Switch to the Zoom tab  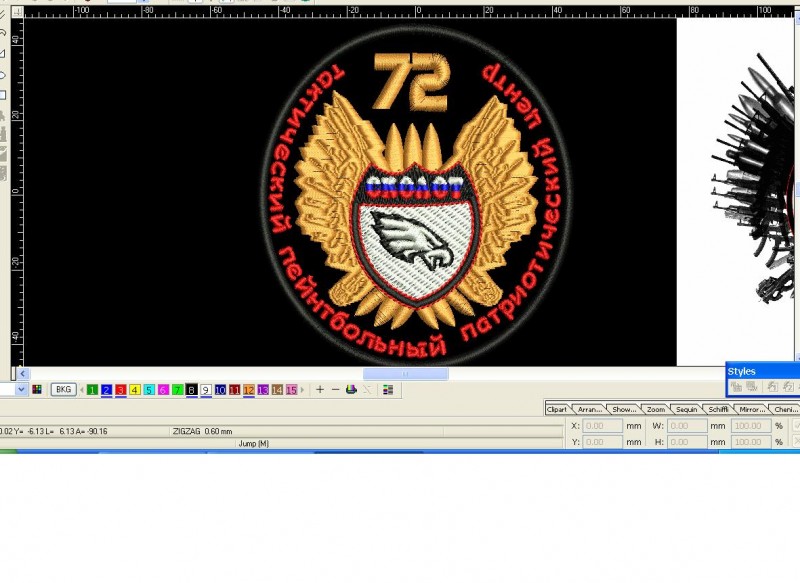[x=656, y=409]
